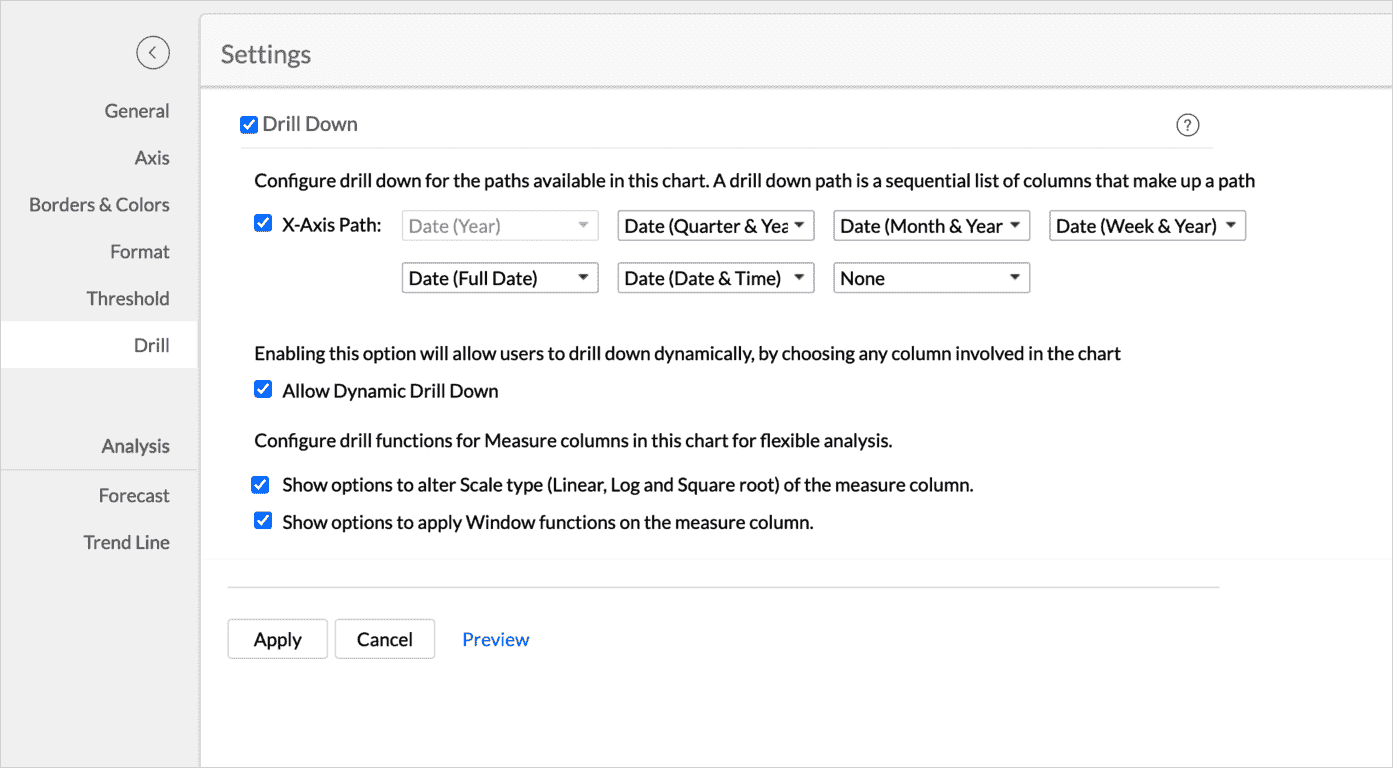The image size is (1393, 768).
Task: Expand the Date (Full Date) dropdown
Action: [500, 278]
